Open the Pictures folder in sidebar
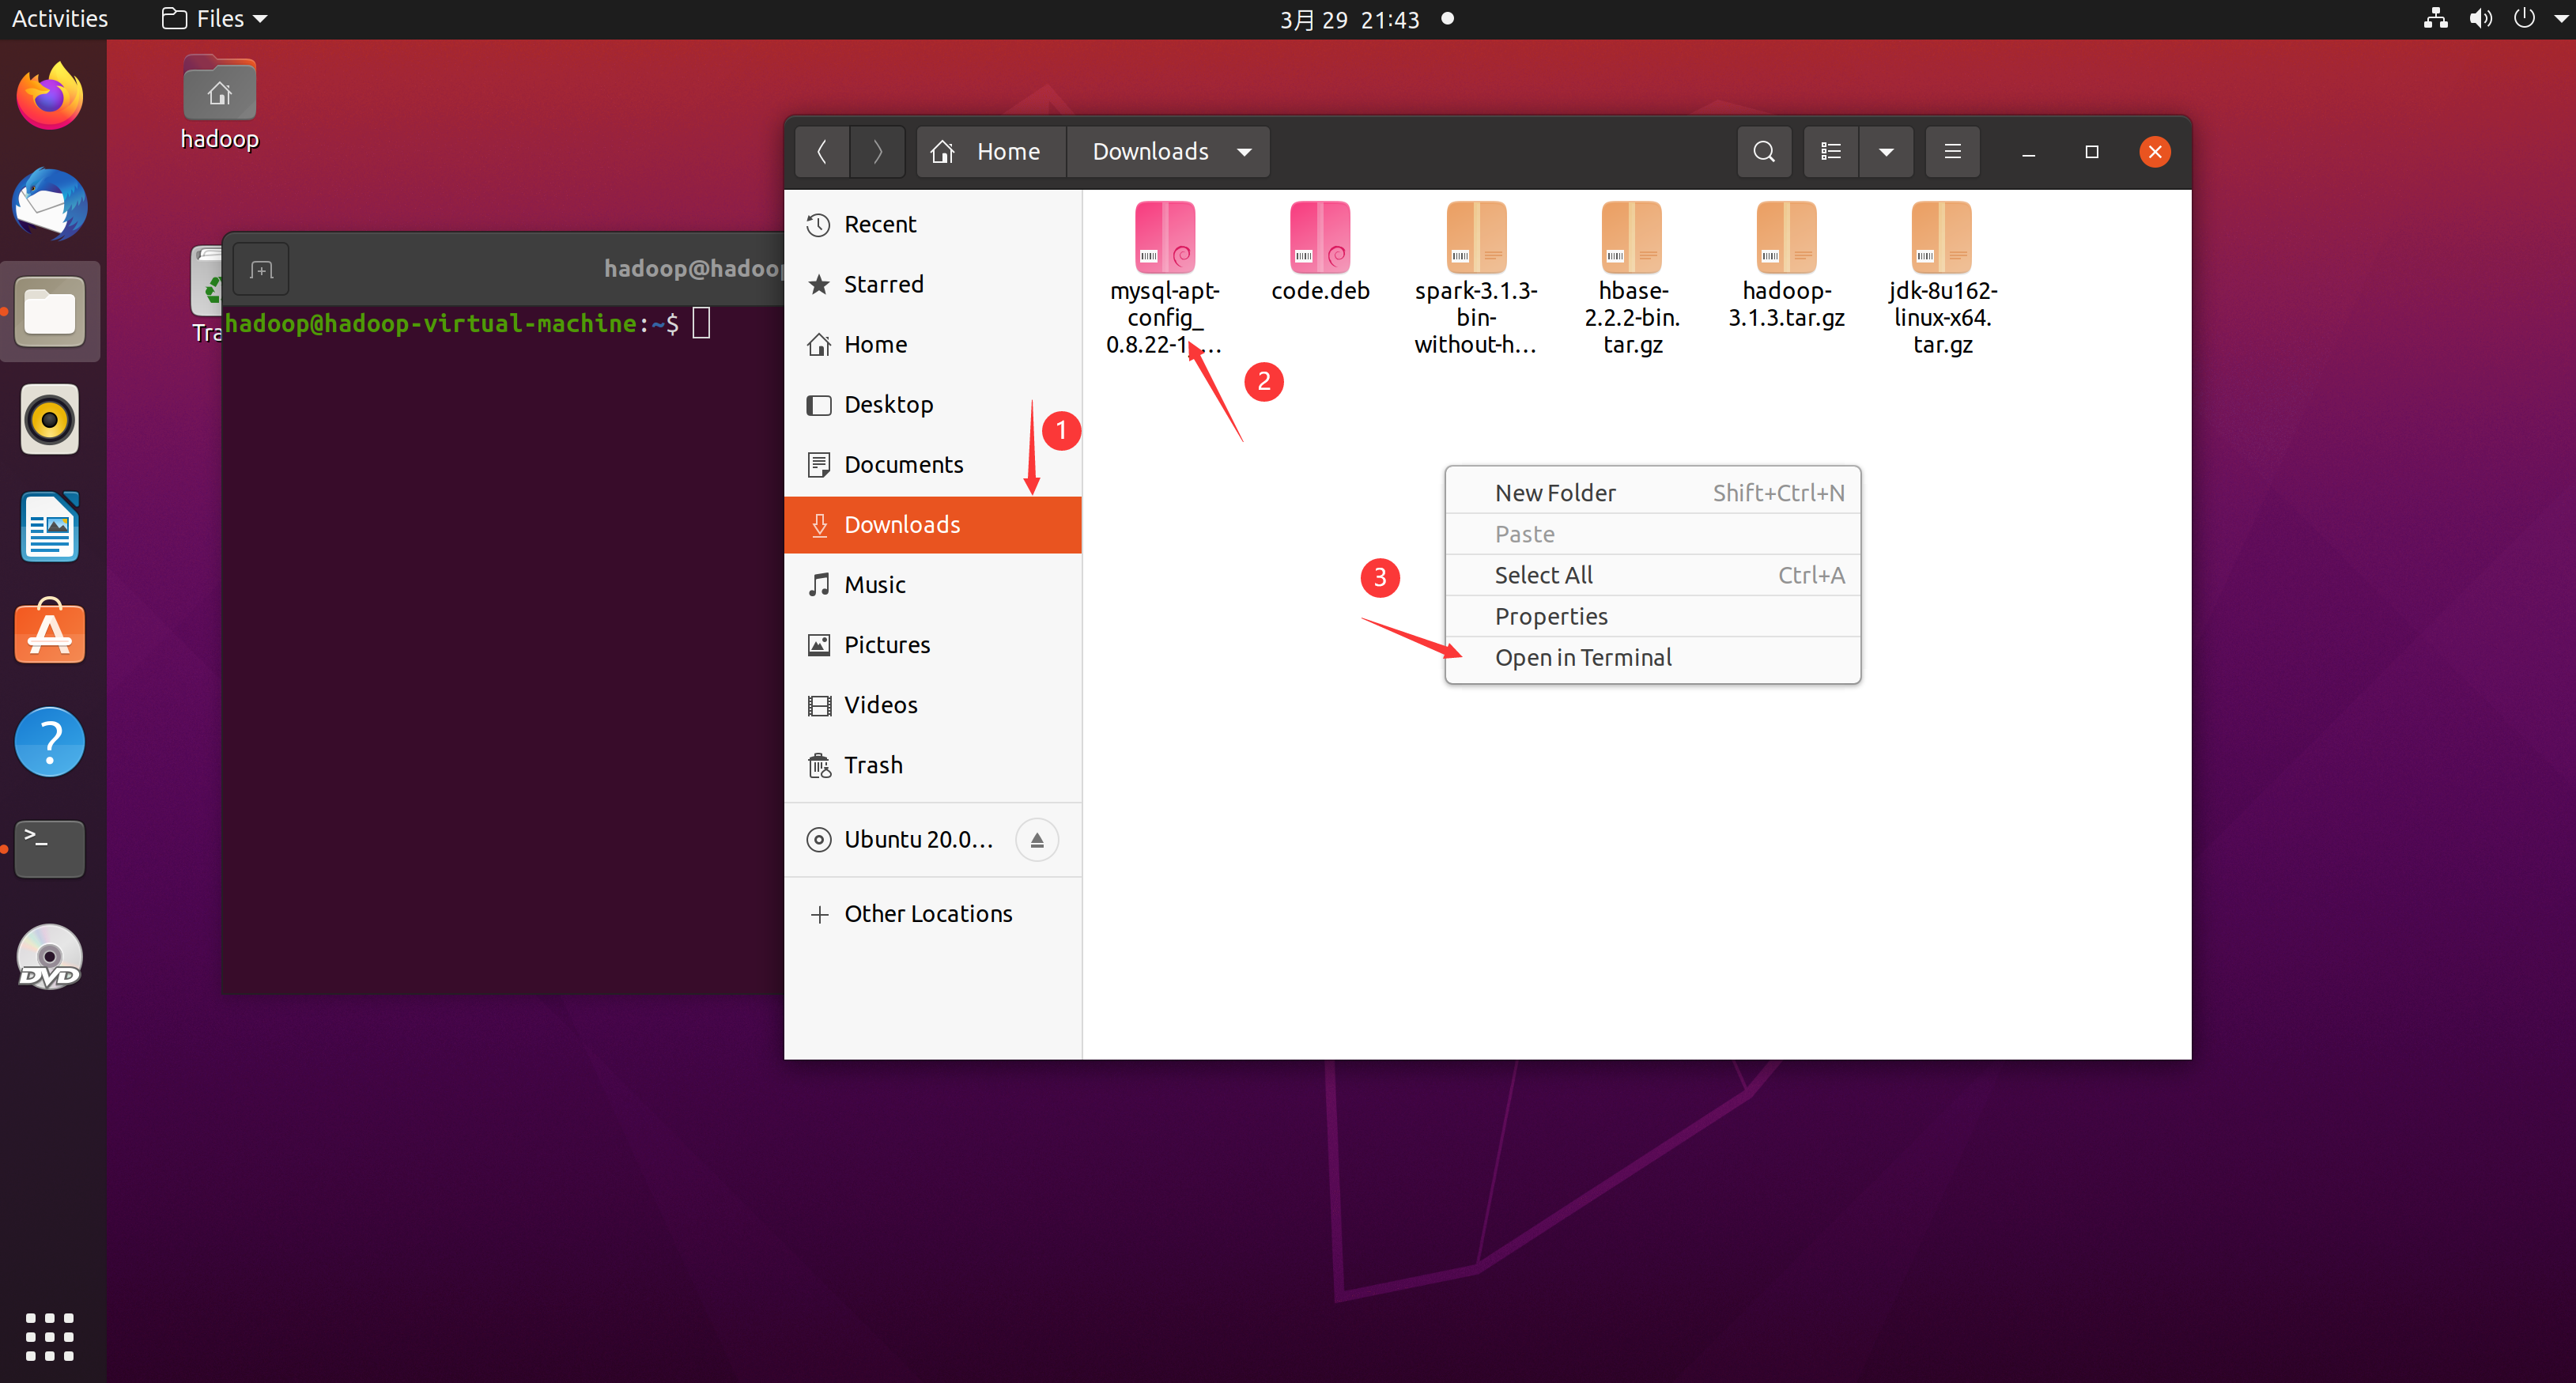 click(886, 644)
